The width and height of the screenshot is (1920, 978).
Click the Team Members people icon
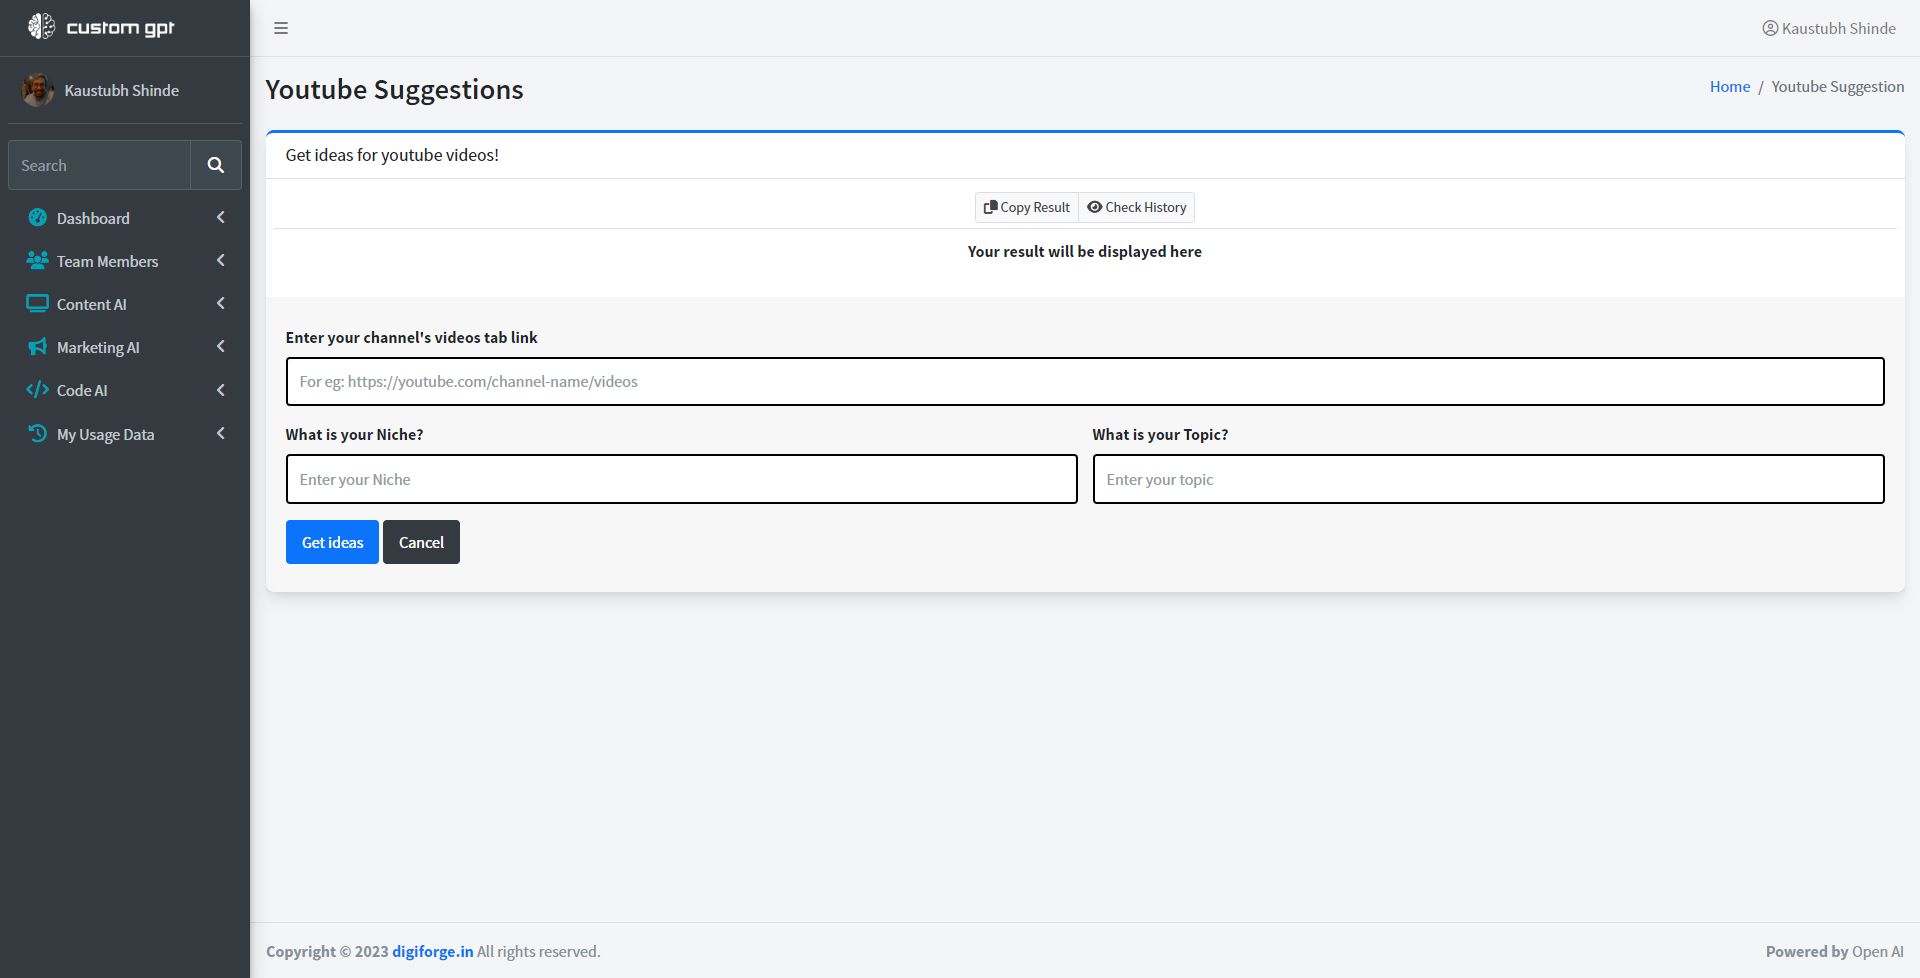click(38, 261)
